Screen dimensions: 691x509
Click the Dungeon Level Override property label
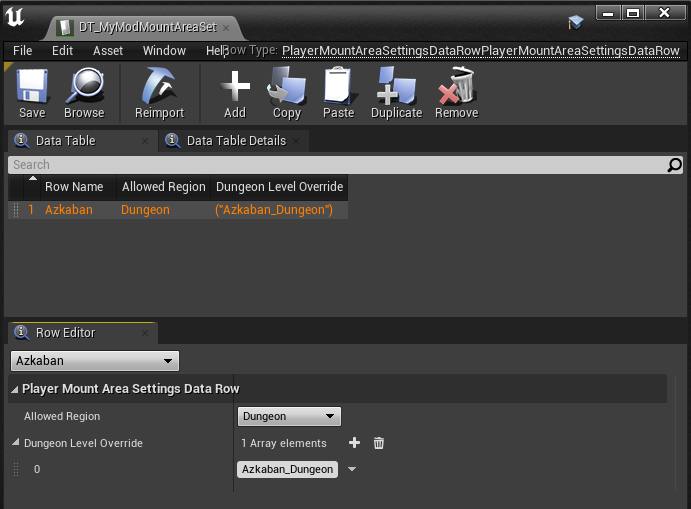83,443
